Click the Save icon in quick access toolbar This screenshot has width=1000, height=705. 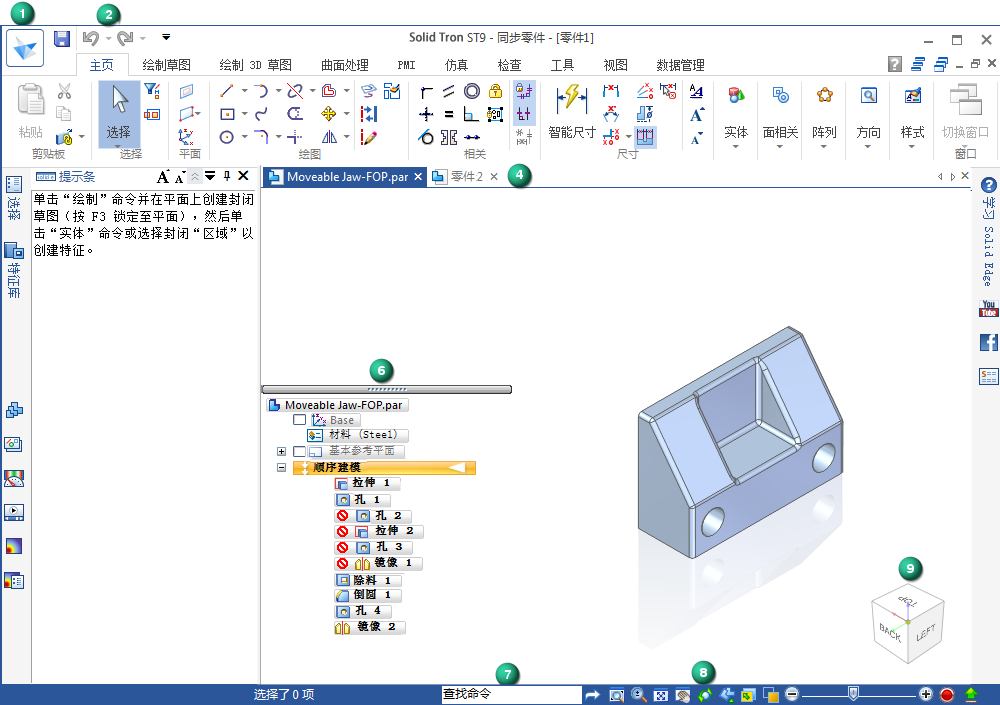(x=62, y=39)
